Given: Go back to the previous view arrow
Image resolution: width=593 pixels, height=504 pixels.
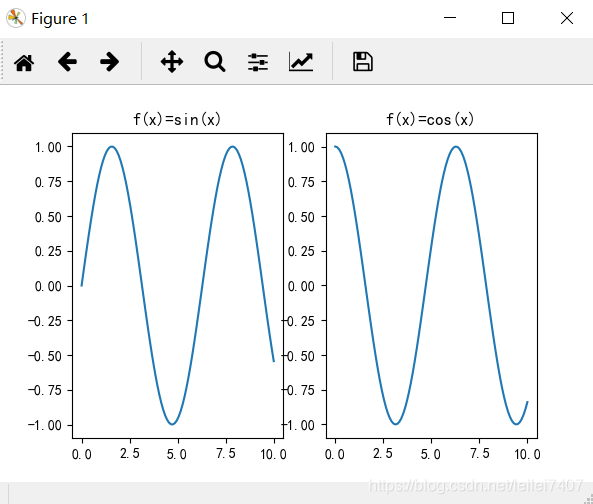Looking at the screenshot, I should [x=67, y=62].
